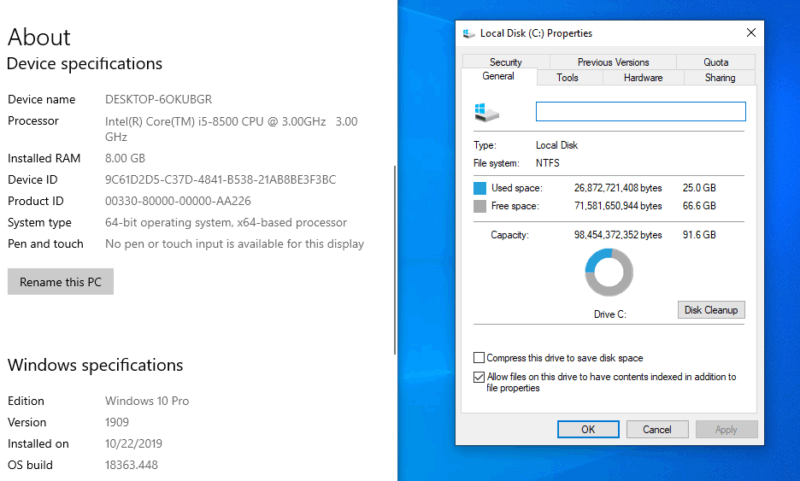Click the 25.0 GB used space value
The height and width of the screenshot is (481, 800).
pos(699,188)
